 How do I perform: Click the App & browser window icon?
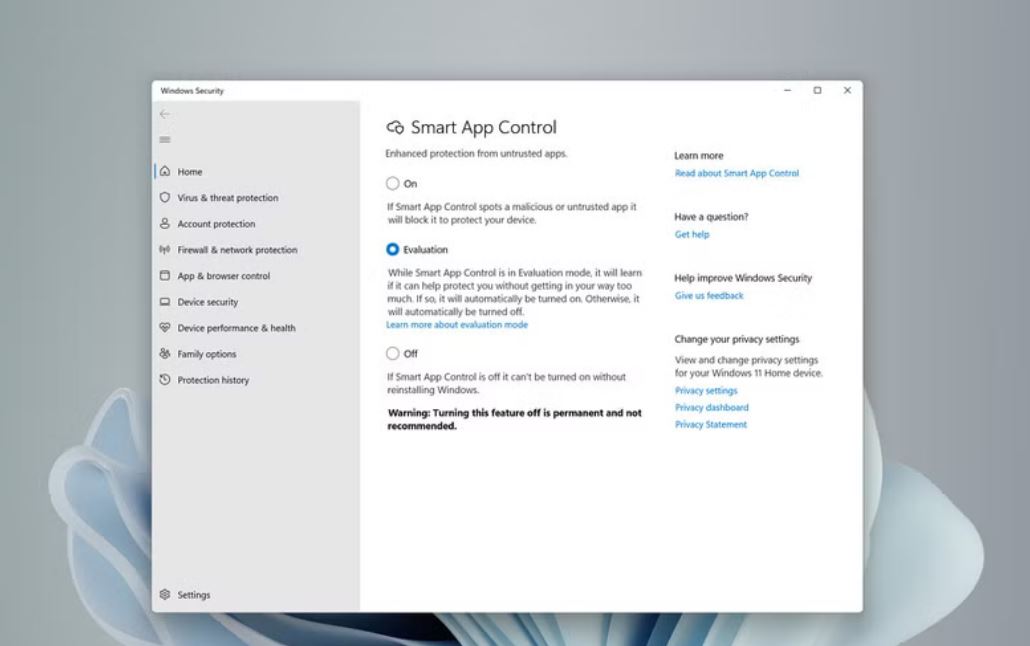(165, 275)
